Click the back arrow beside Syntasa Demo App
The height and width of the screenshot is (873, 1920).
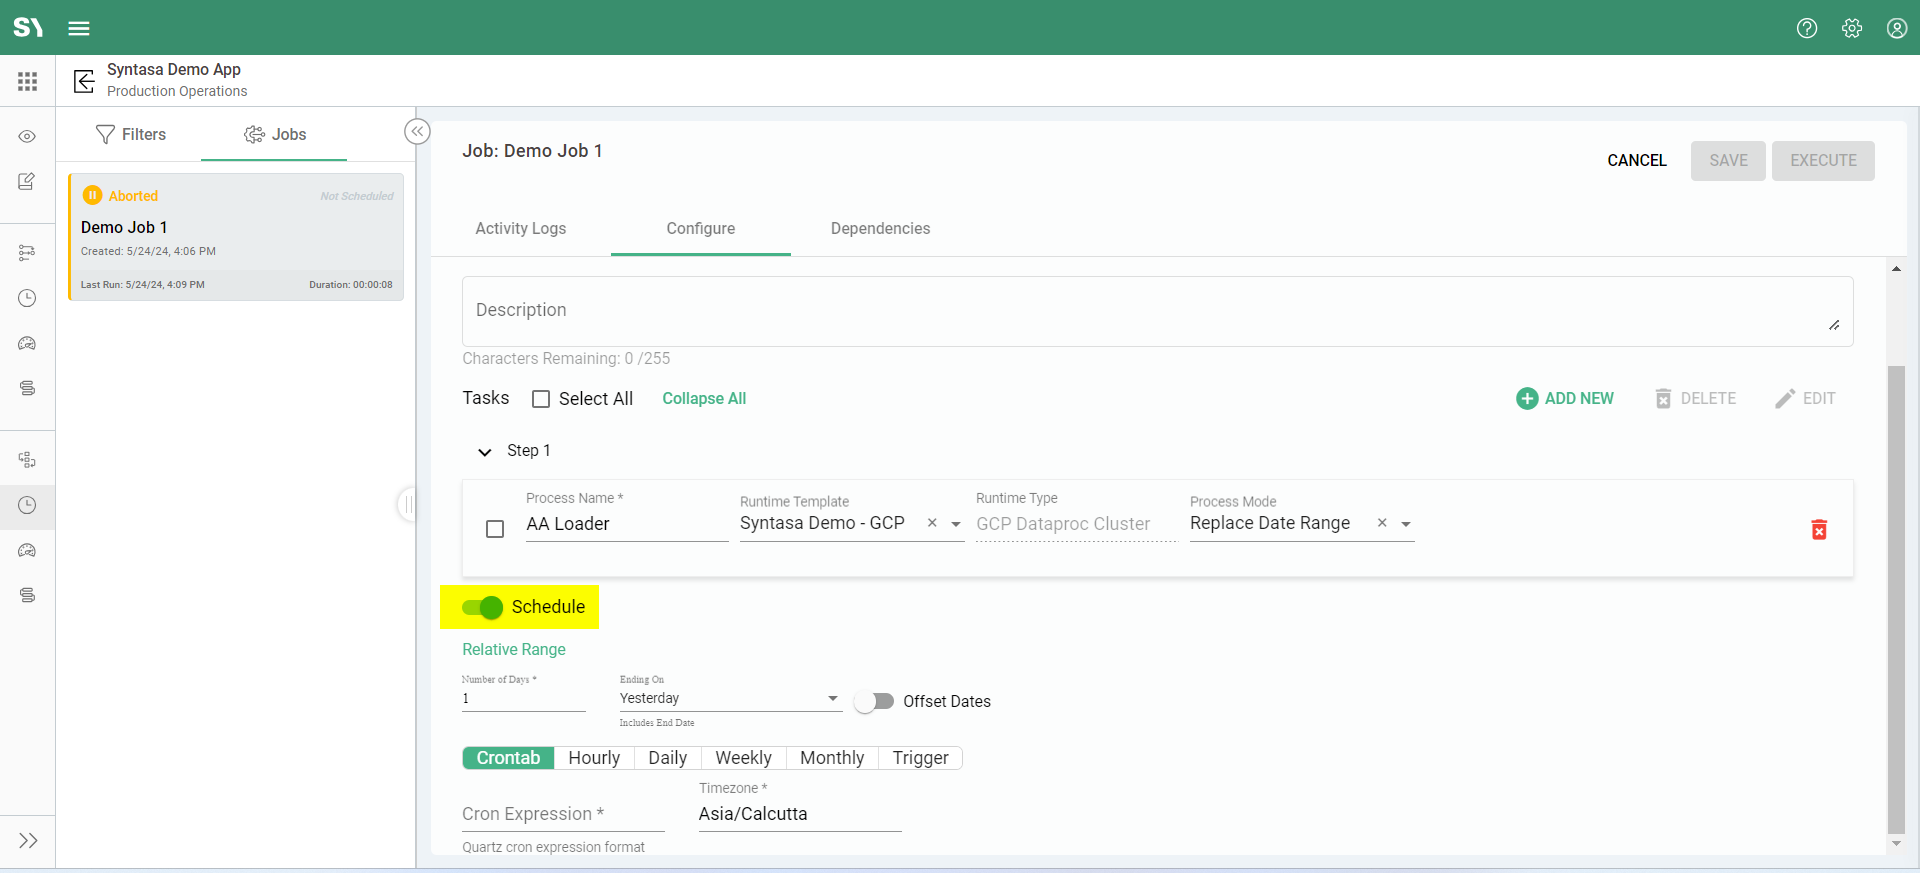(x=84, y=80)
